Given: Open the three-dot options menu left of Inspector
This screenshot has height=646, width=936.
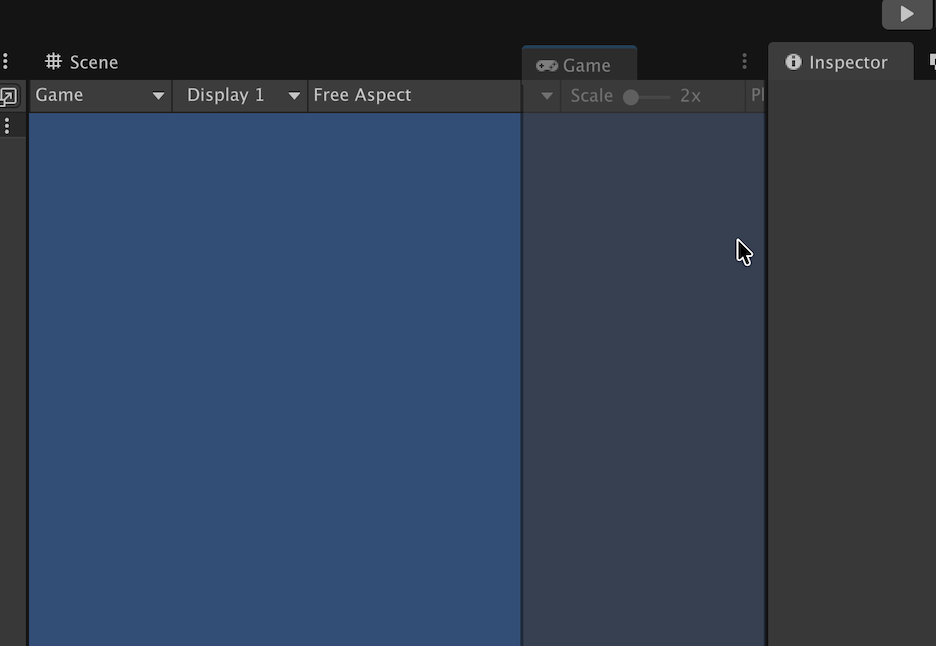Looking at the screenshot, I should tap(744, 62).
